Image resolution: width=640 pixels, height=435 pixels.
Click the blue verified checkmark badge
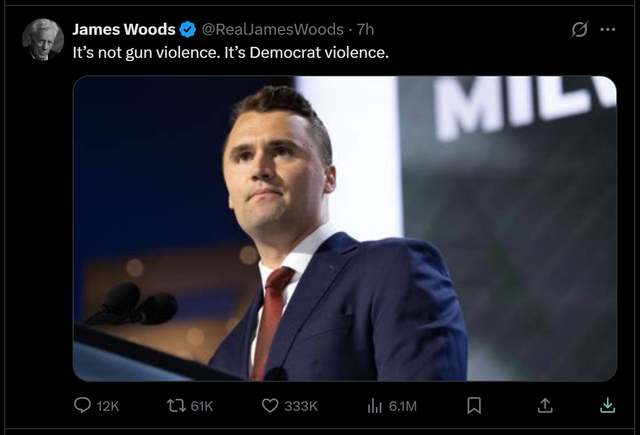pyautogui.click(x=188, y=29)
